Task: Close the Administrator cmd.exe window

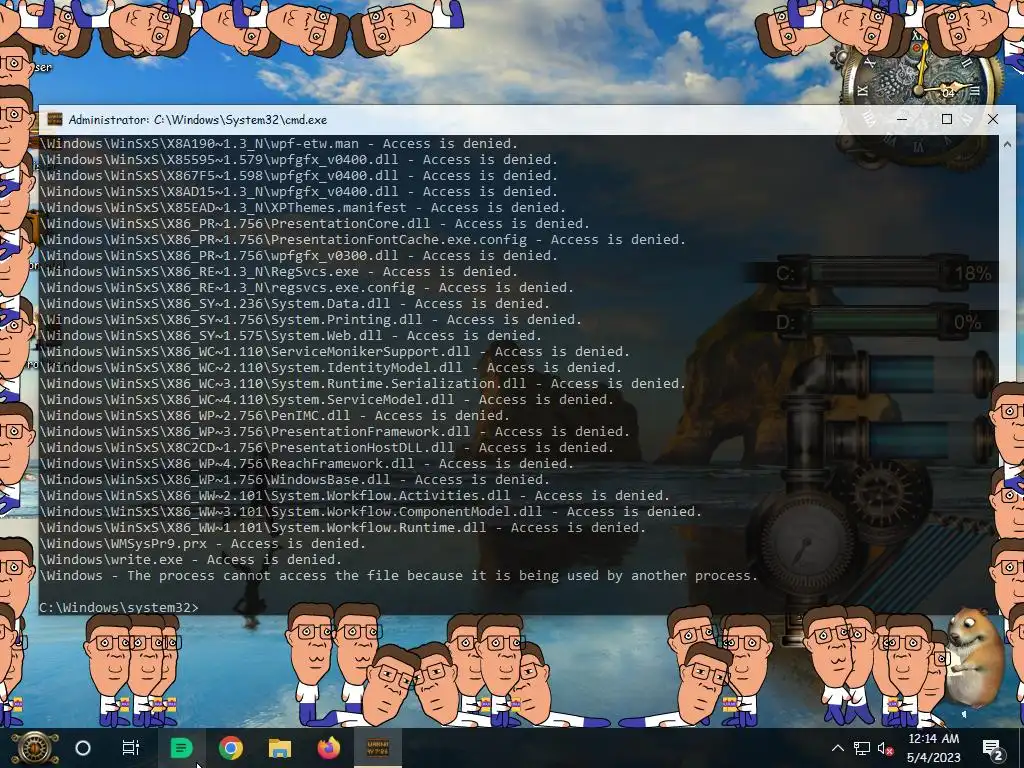Action: [x=993, y=120]
